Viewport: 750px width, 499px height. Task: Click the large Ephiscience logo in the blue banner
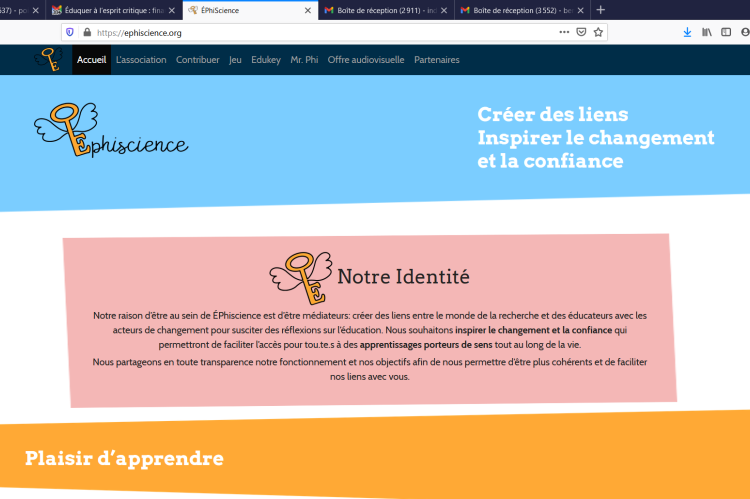pyautogui.click(x=111, y=130)
